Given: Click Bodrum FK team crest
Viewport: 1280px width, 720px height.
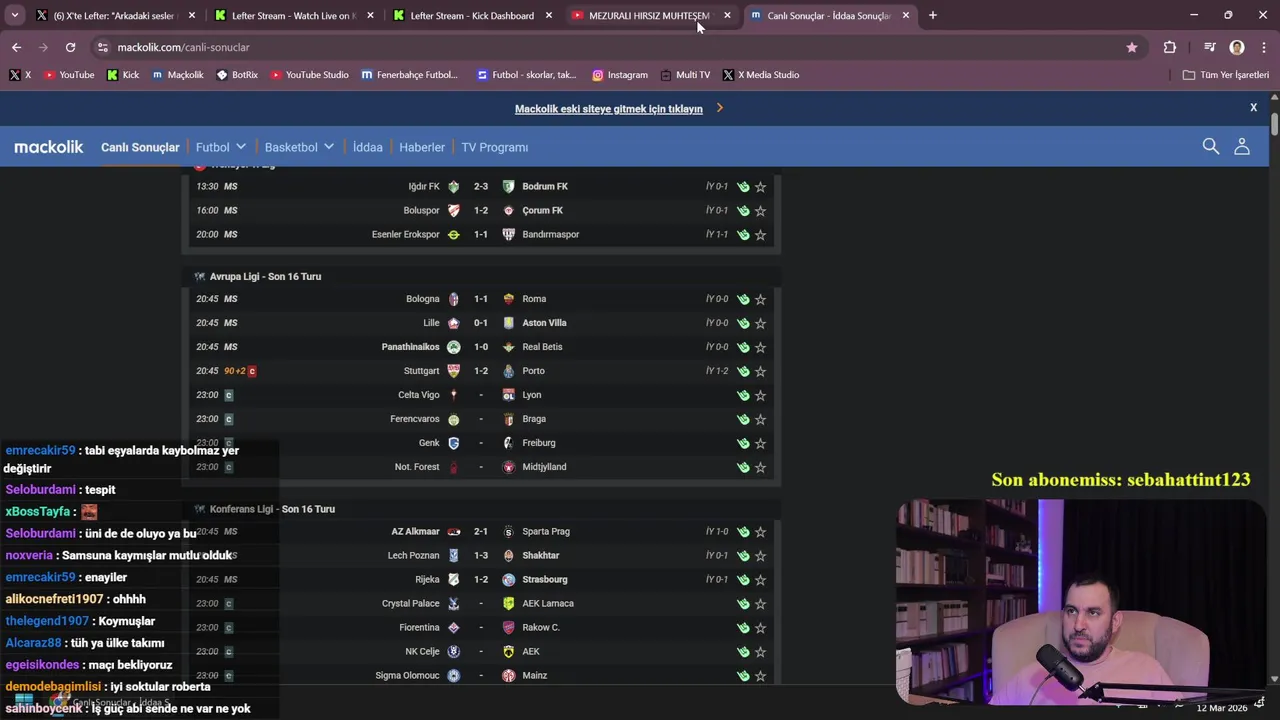Looking at the screenshot, I should coord(509,186).
